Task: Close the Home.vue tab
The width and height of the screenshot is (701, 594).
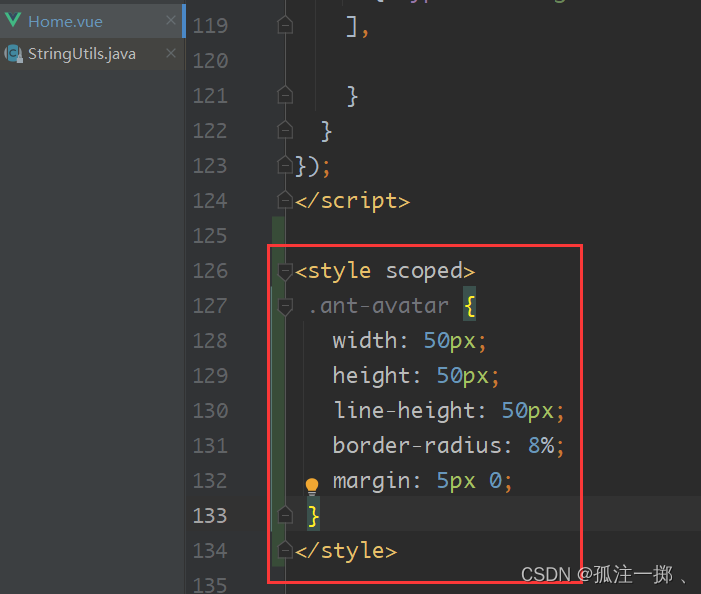Action: pos(170,20)
